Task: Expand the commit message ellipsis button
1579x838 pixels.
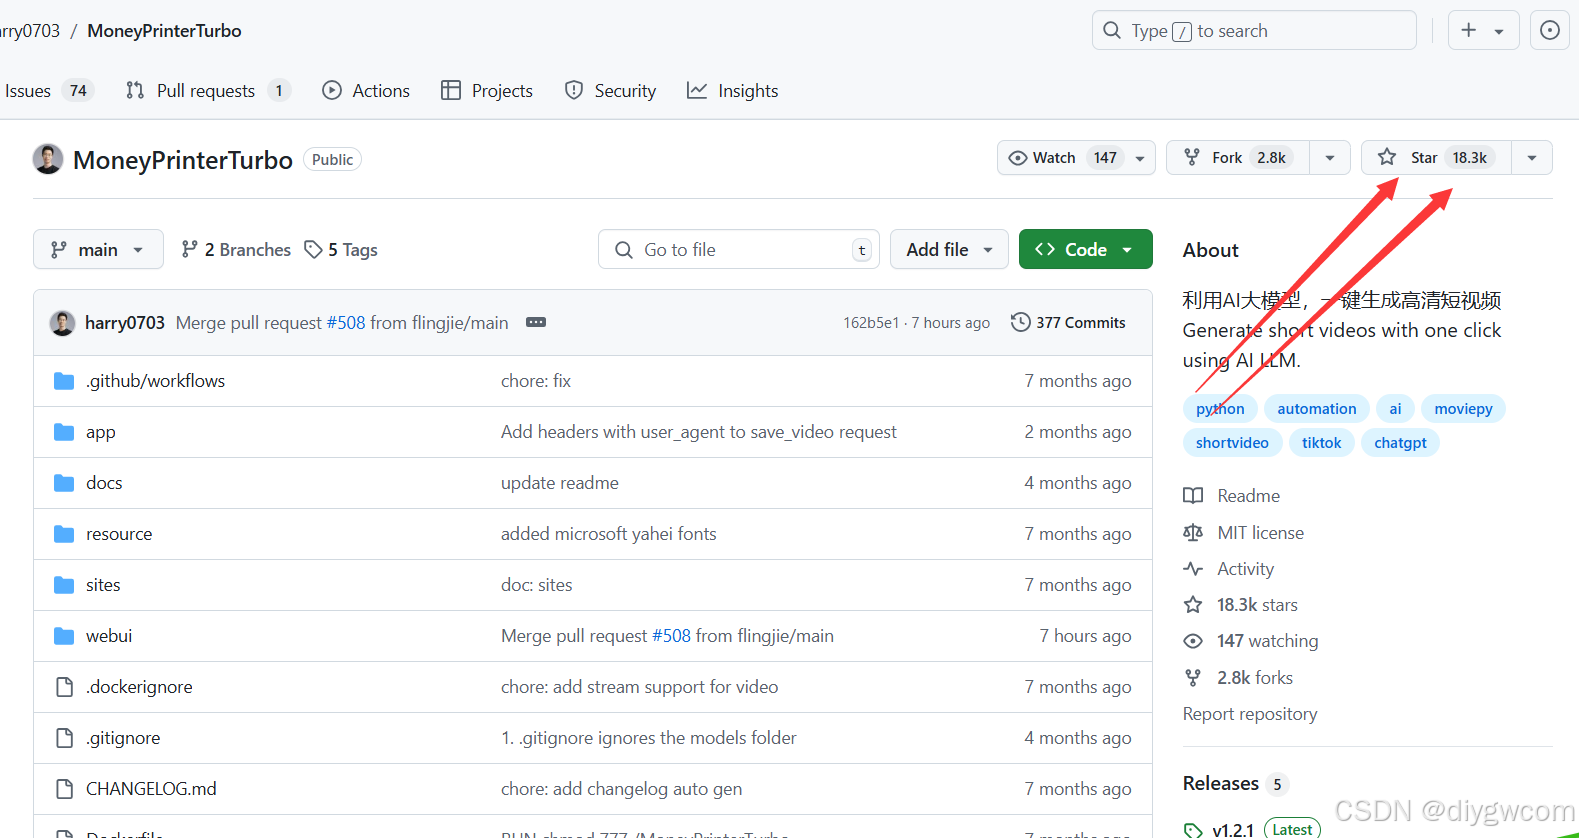Action: pyautogui.click(x=536, y=323)
